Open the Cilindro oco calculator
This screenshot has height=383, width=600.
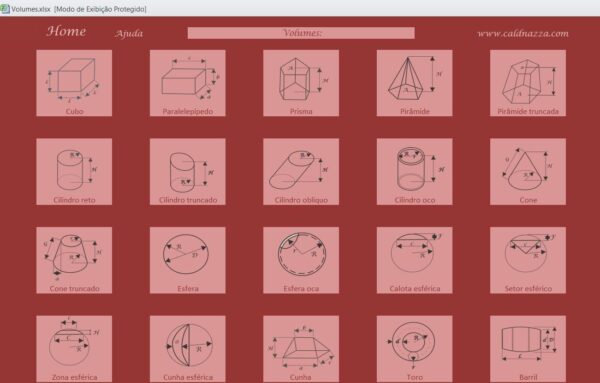click(414, 172)
